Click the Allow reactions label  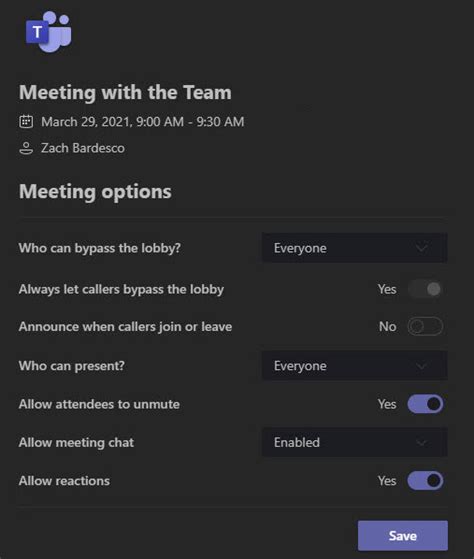pyautogui.click(x=64, y=481)
